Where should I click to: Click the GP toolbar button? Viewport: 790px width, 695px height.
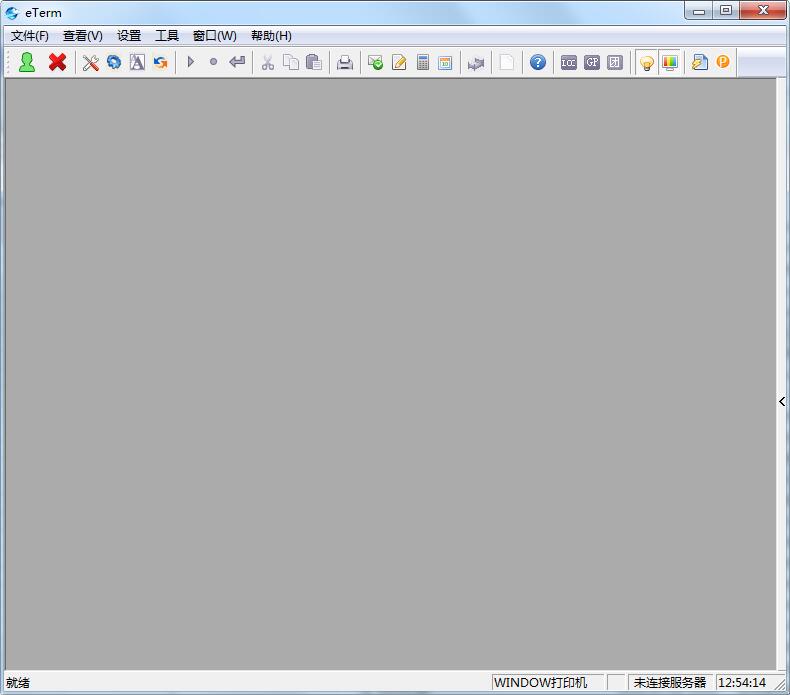(592, 62)
